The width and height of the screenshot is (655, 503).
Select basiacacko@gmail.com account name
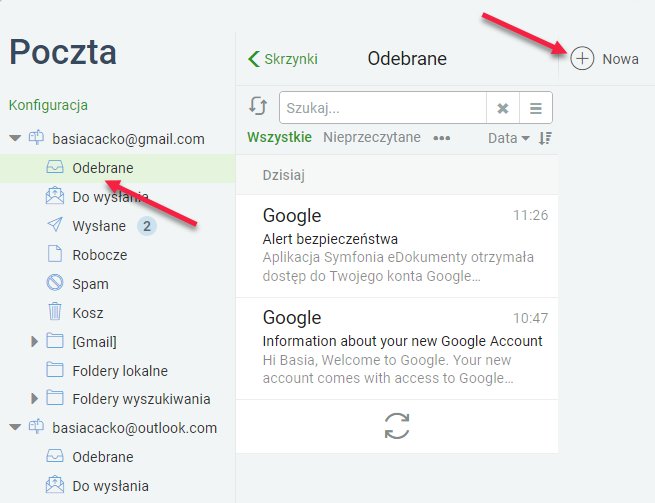point(128,139)
